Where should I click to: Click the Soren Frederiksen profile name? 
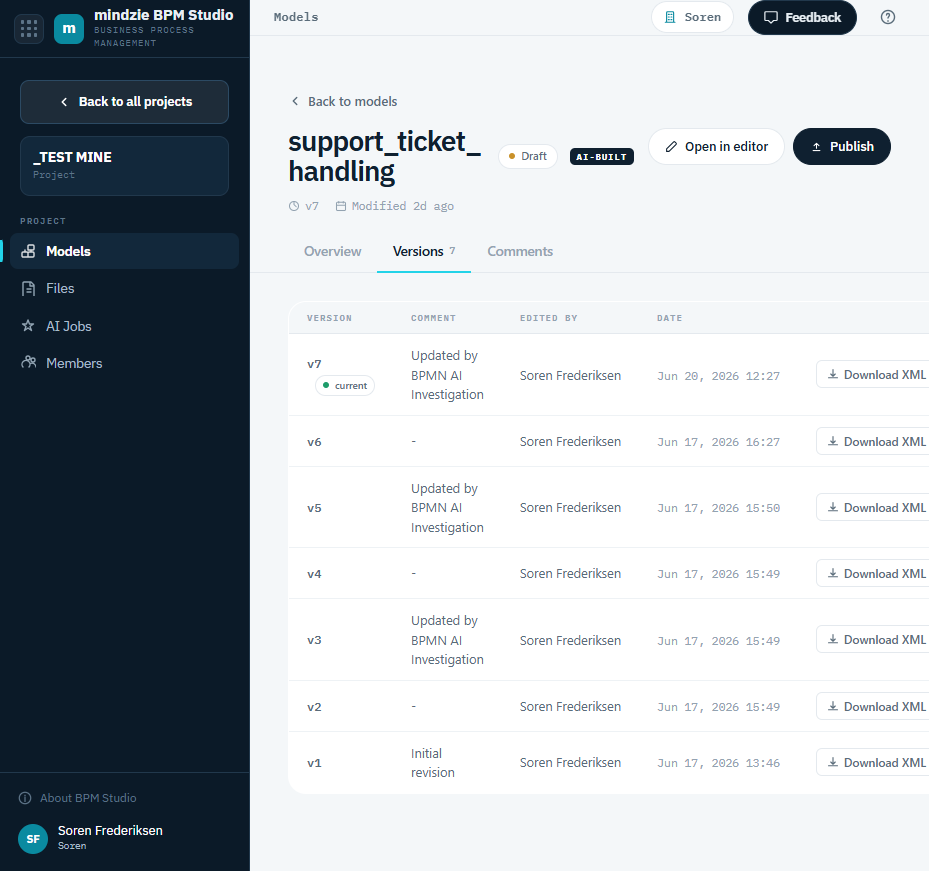click(110, 831)
